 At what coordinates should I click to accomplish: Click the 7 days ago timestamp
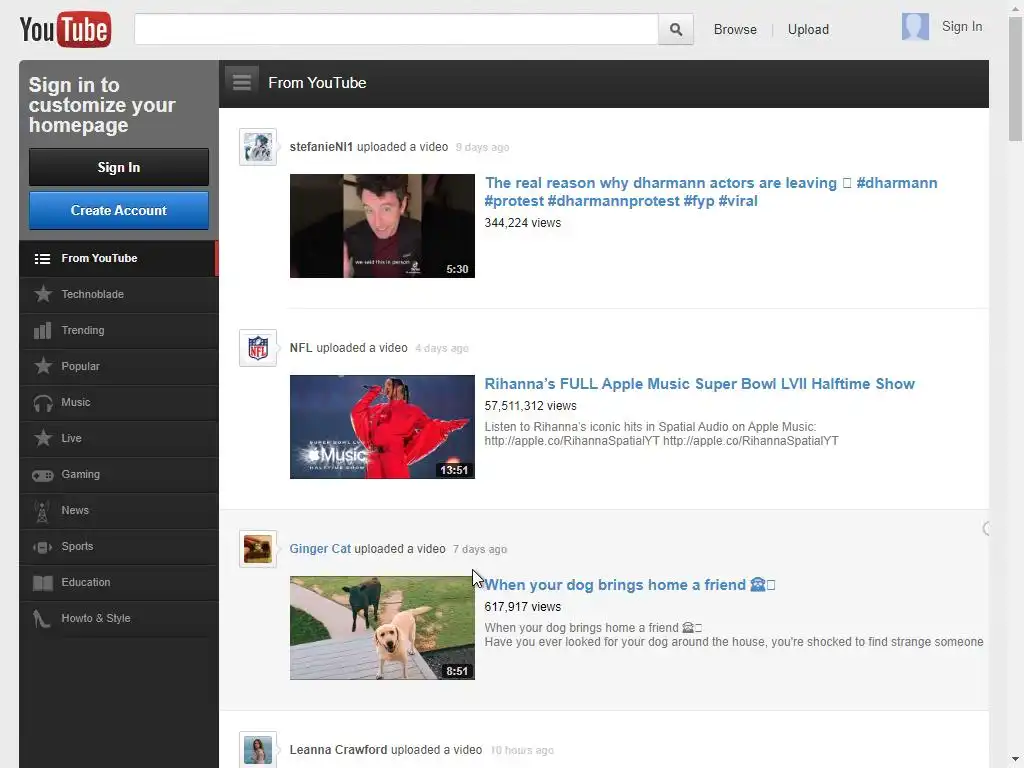tap(480, 549)
